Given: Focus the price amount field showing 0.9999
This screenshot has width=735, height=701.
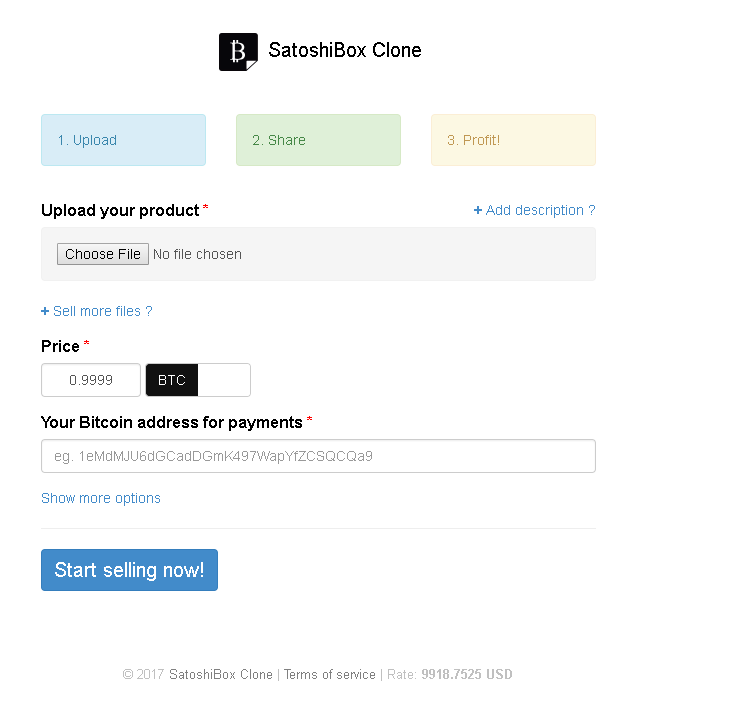Looking at the screenshot, I should [x=91, y=380].
